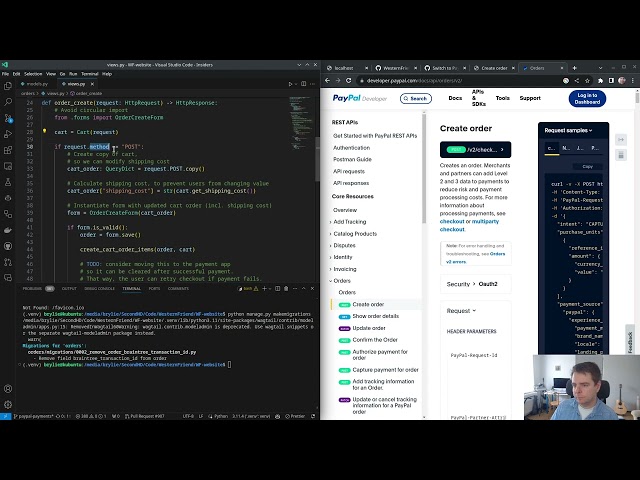Open Chrome side panel icon

[x=611, y=81]
